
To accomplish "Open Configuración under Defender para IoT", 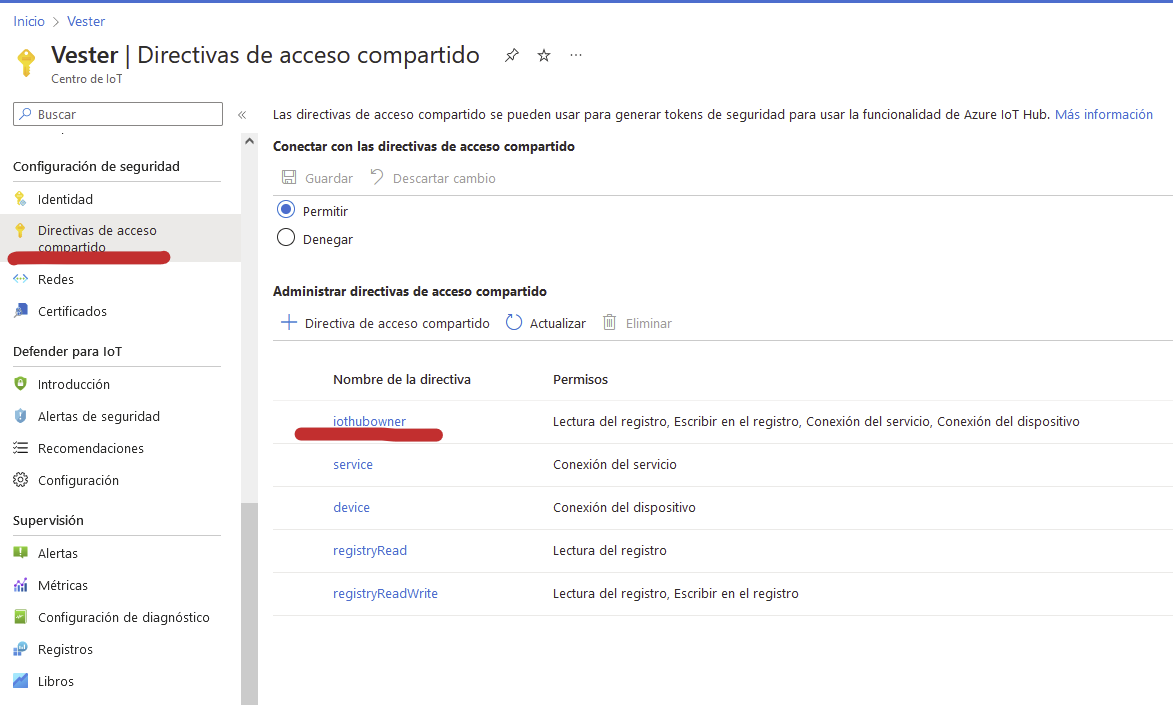I will [x=79, y=480].
